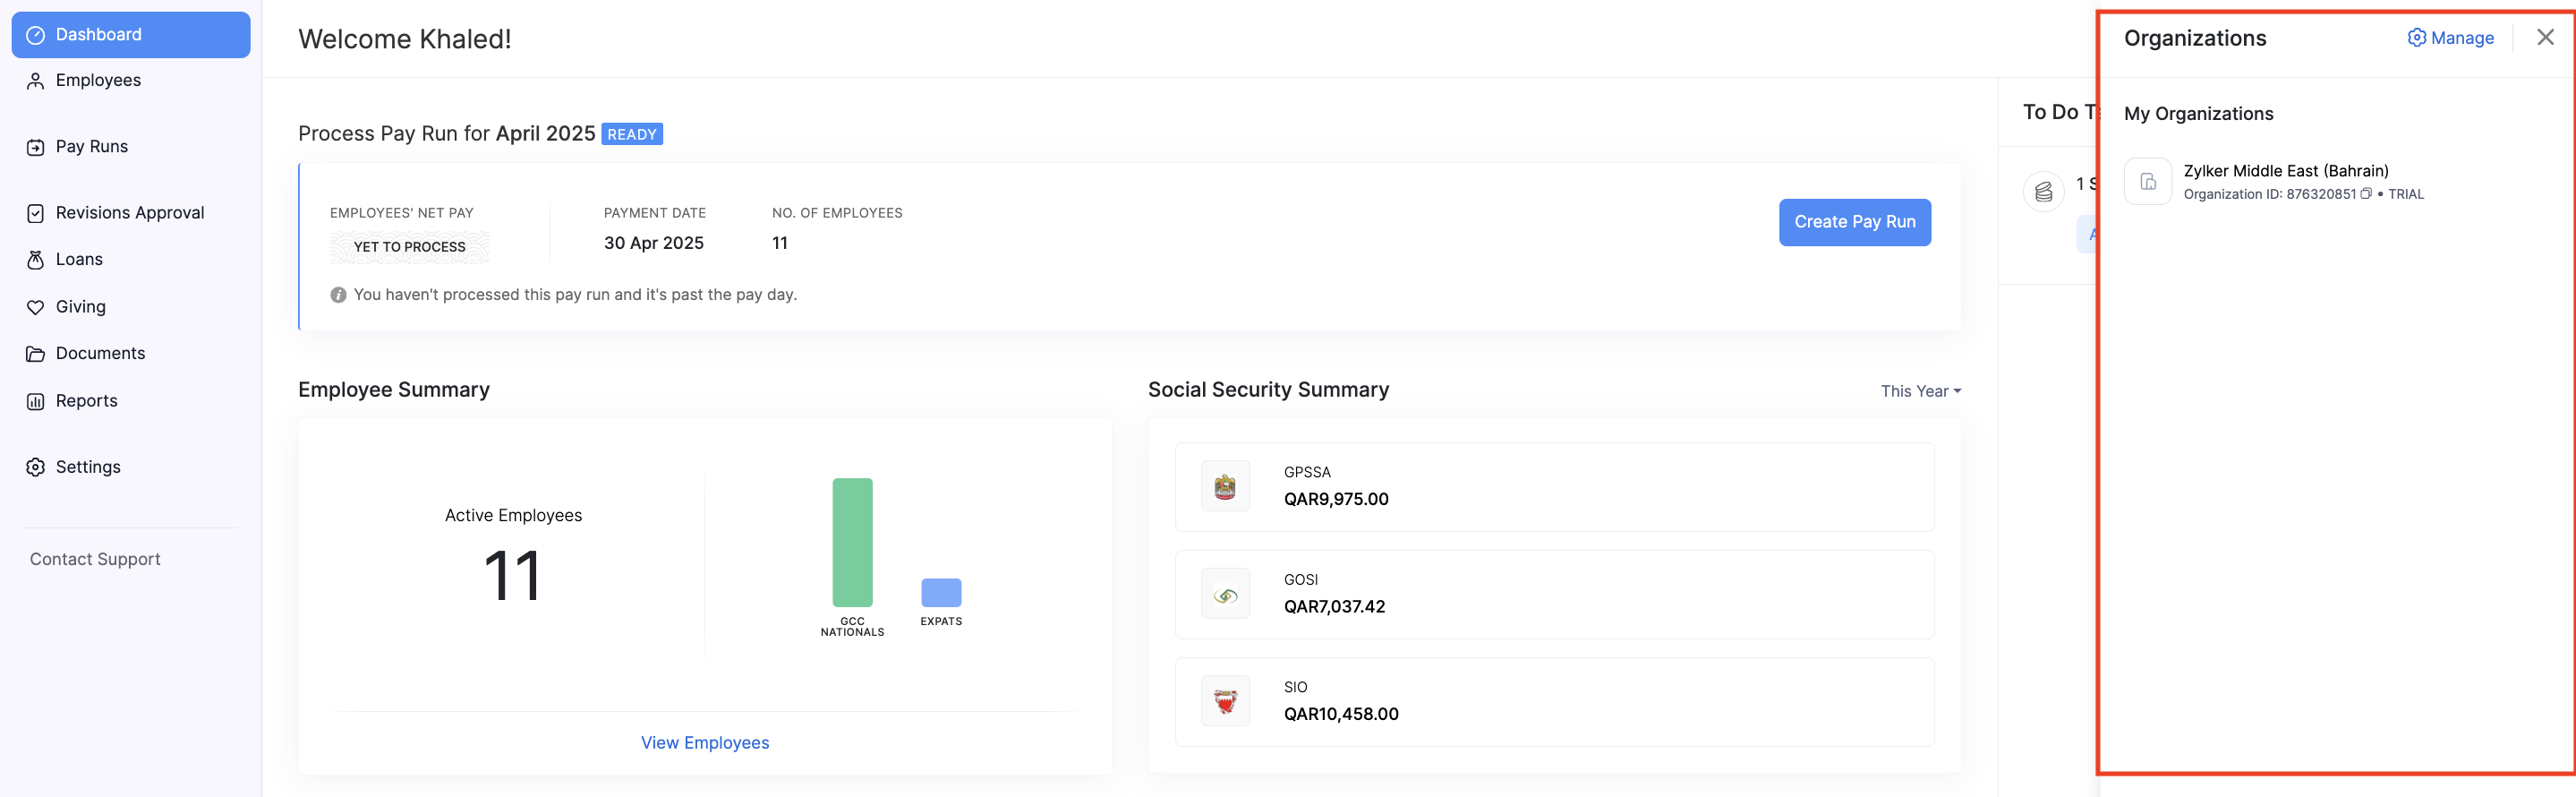Click the Settings gear icon in sidebar

[x=36, y=467]
